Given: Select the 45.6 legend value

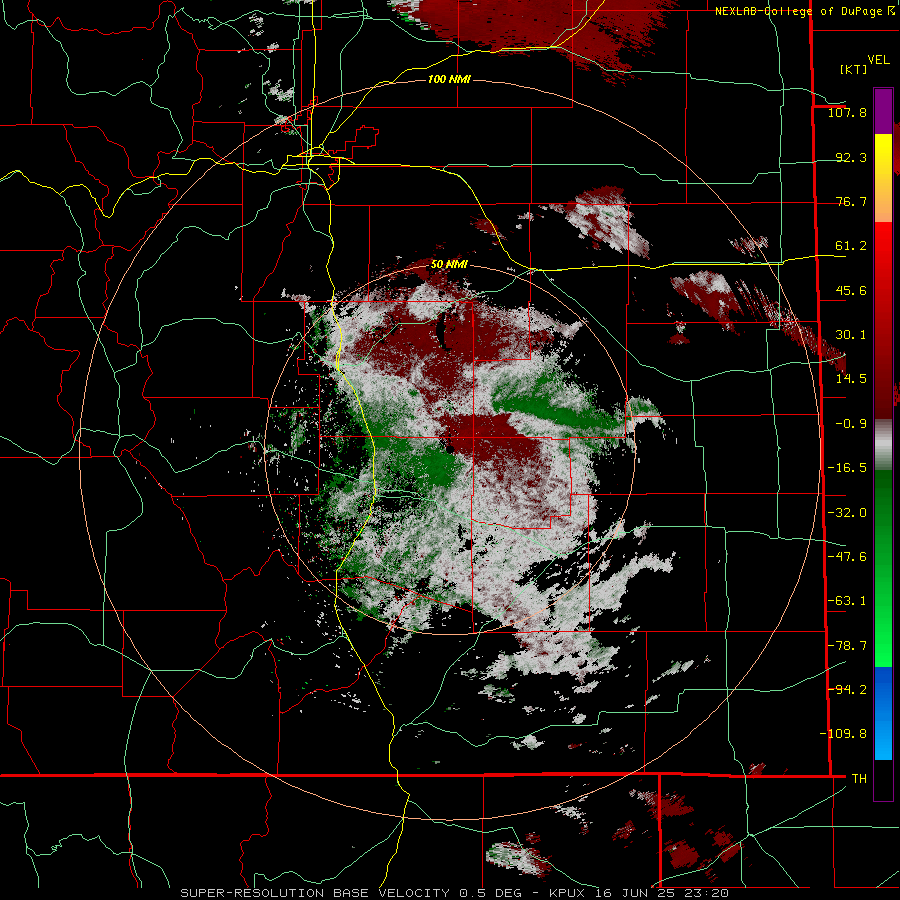Looking at the screenshot, I should (851, 290).
